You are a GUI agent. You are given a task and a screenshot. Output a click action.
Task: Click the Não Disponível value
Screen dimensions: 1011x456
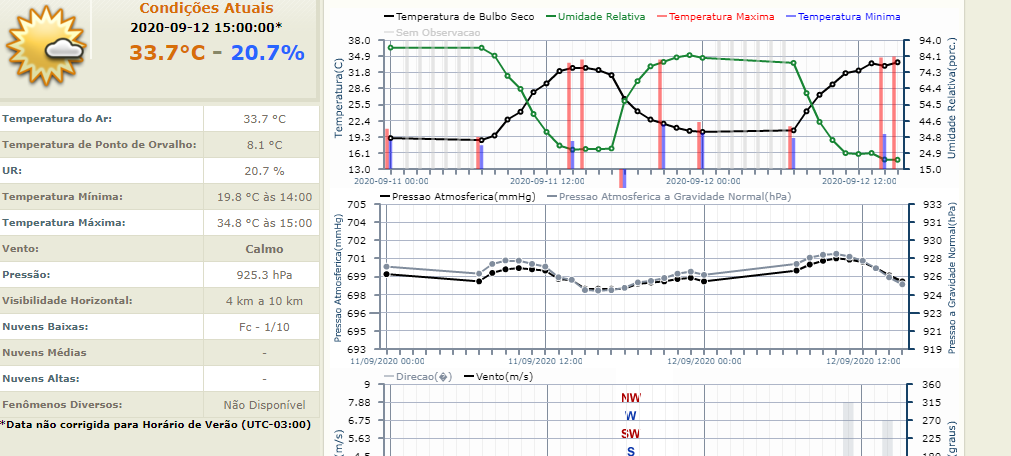pyautogui.click(x=264, y=405)
